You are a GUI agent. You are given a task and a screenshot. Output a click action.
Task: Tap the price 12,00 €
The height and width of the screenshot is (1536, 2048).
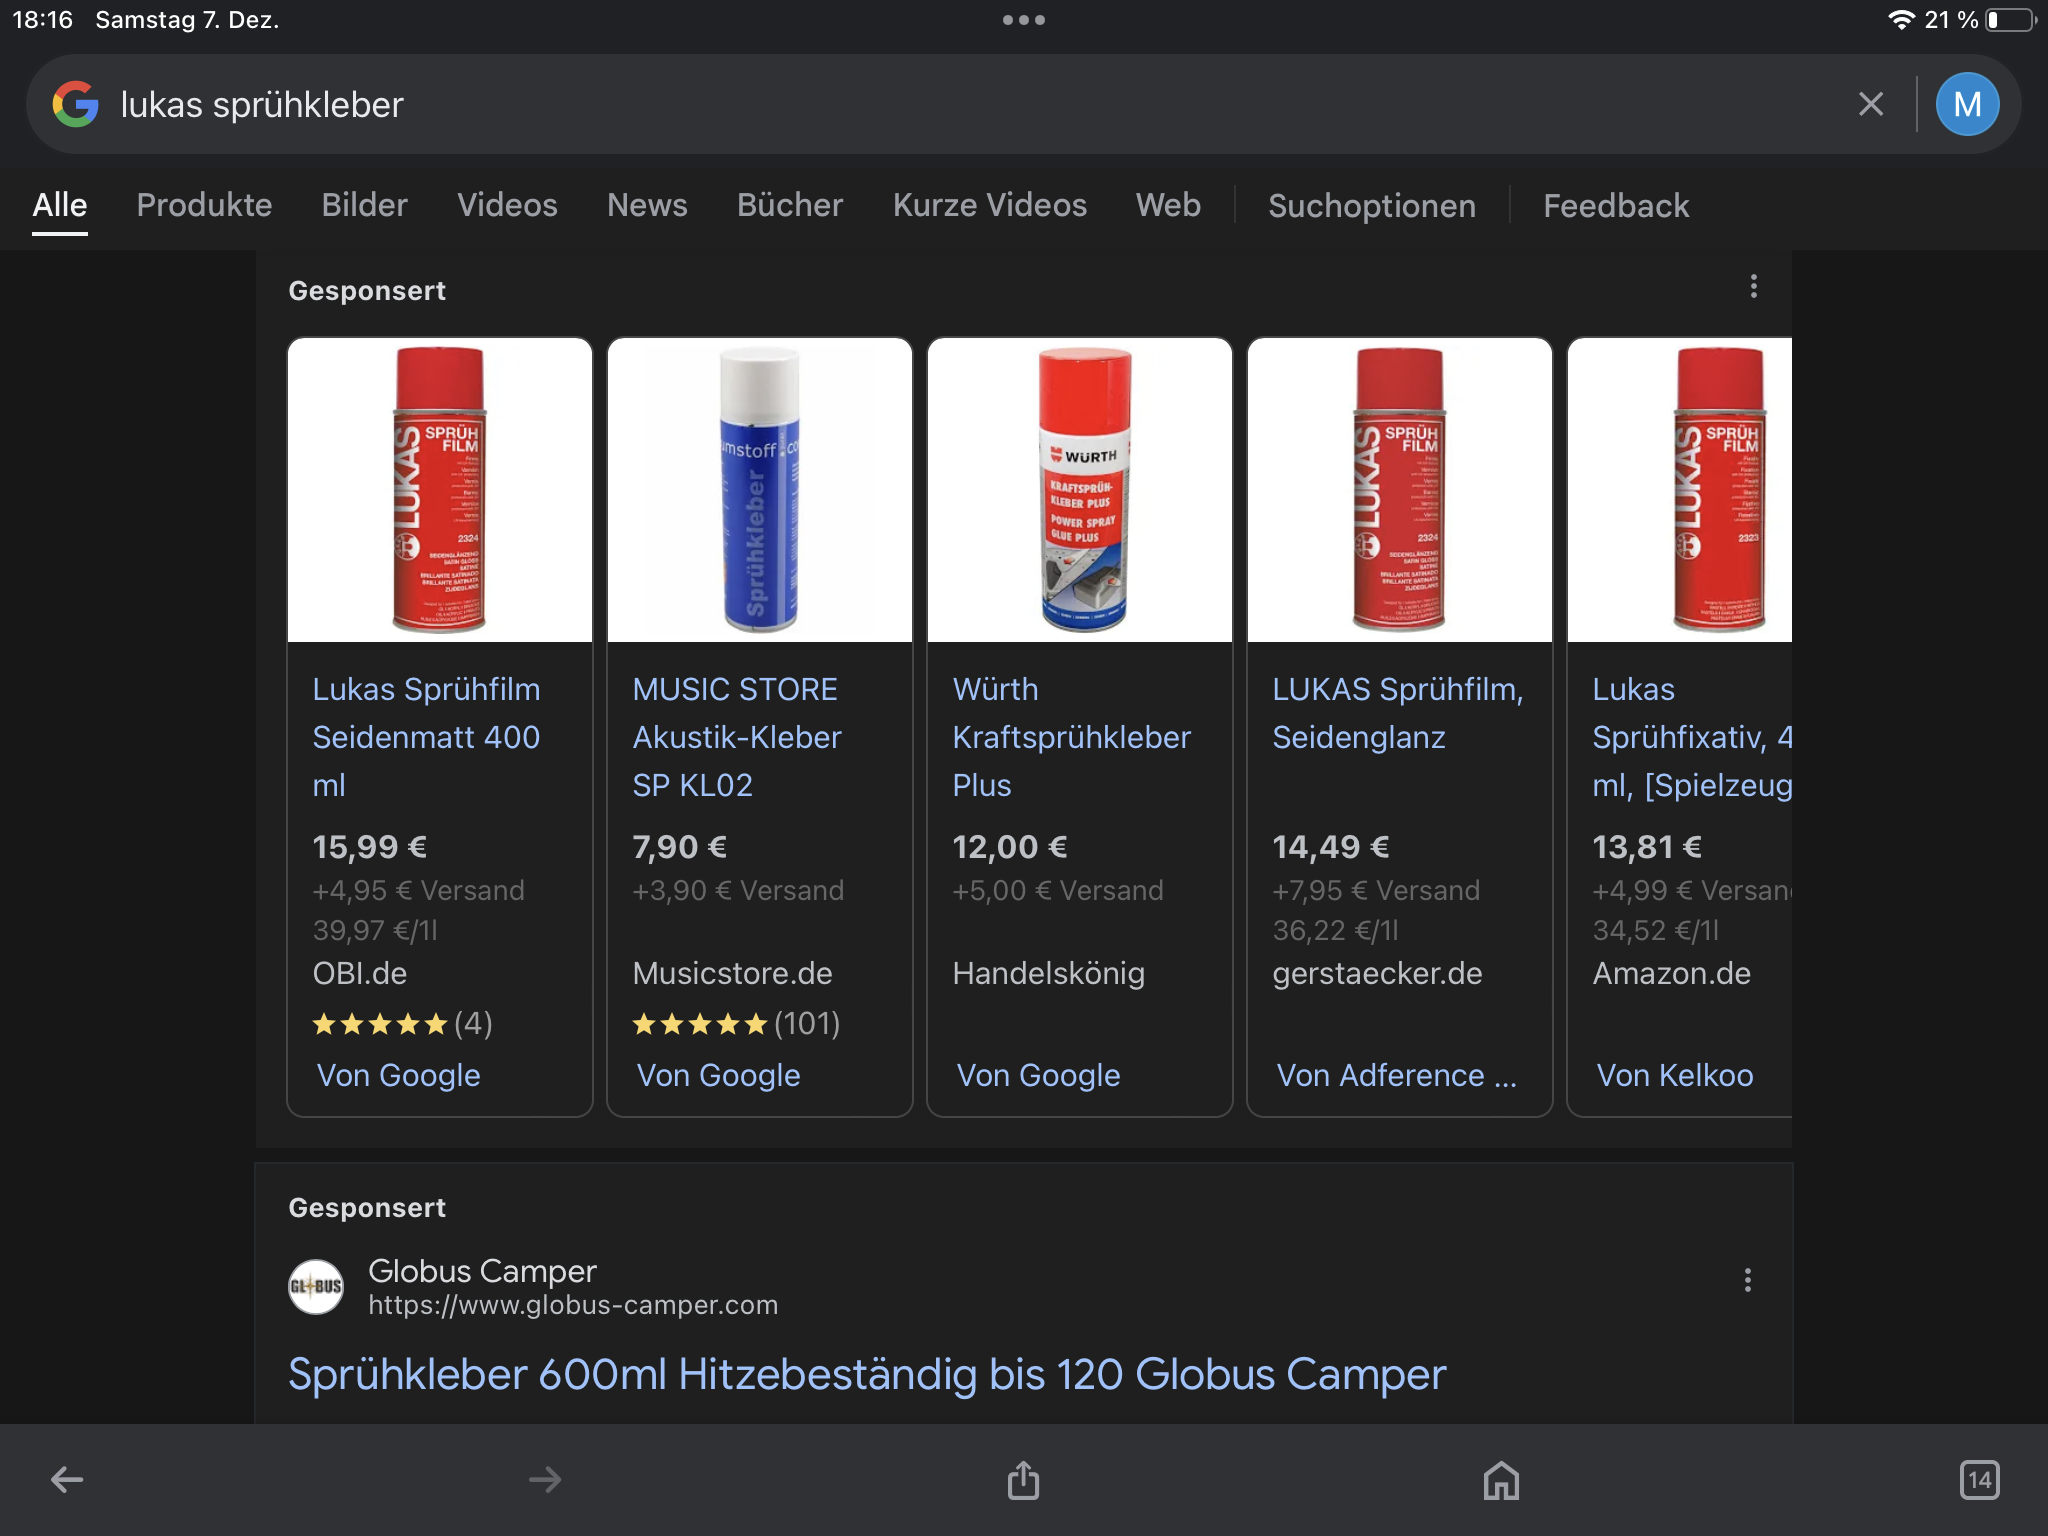(x=1009, y=847)
